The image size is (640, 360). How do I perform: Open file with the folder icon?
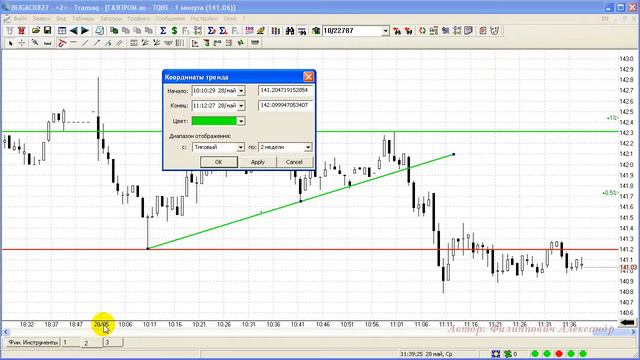36,31
